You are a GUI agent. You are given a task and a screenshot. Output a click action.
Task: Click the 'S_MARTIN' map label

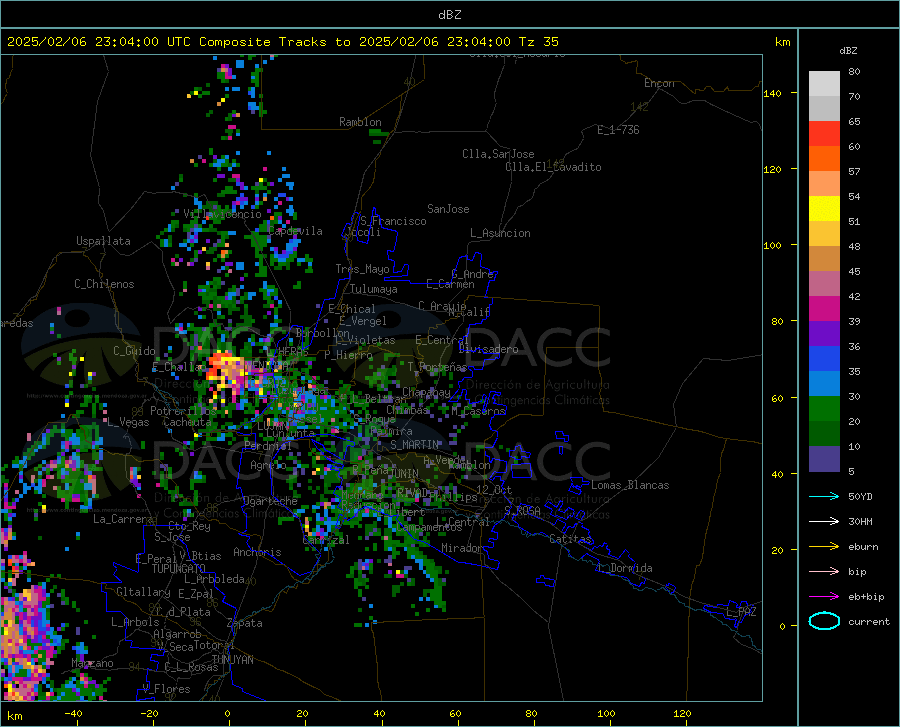click(x=414, y=445)
